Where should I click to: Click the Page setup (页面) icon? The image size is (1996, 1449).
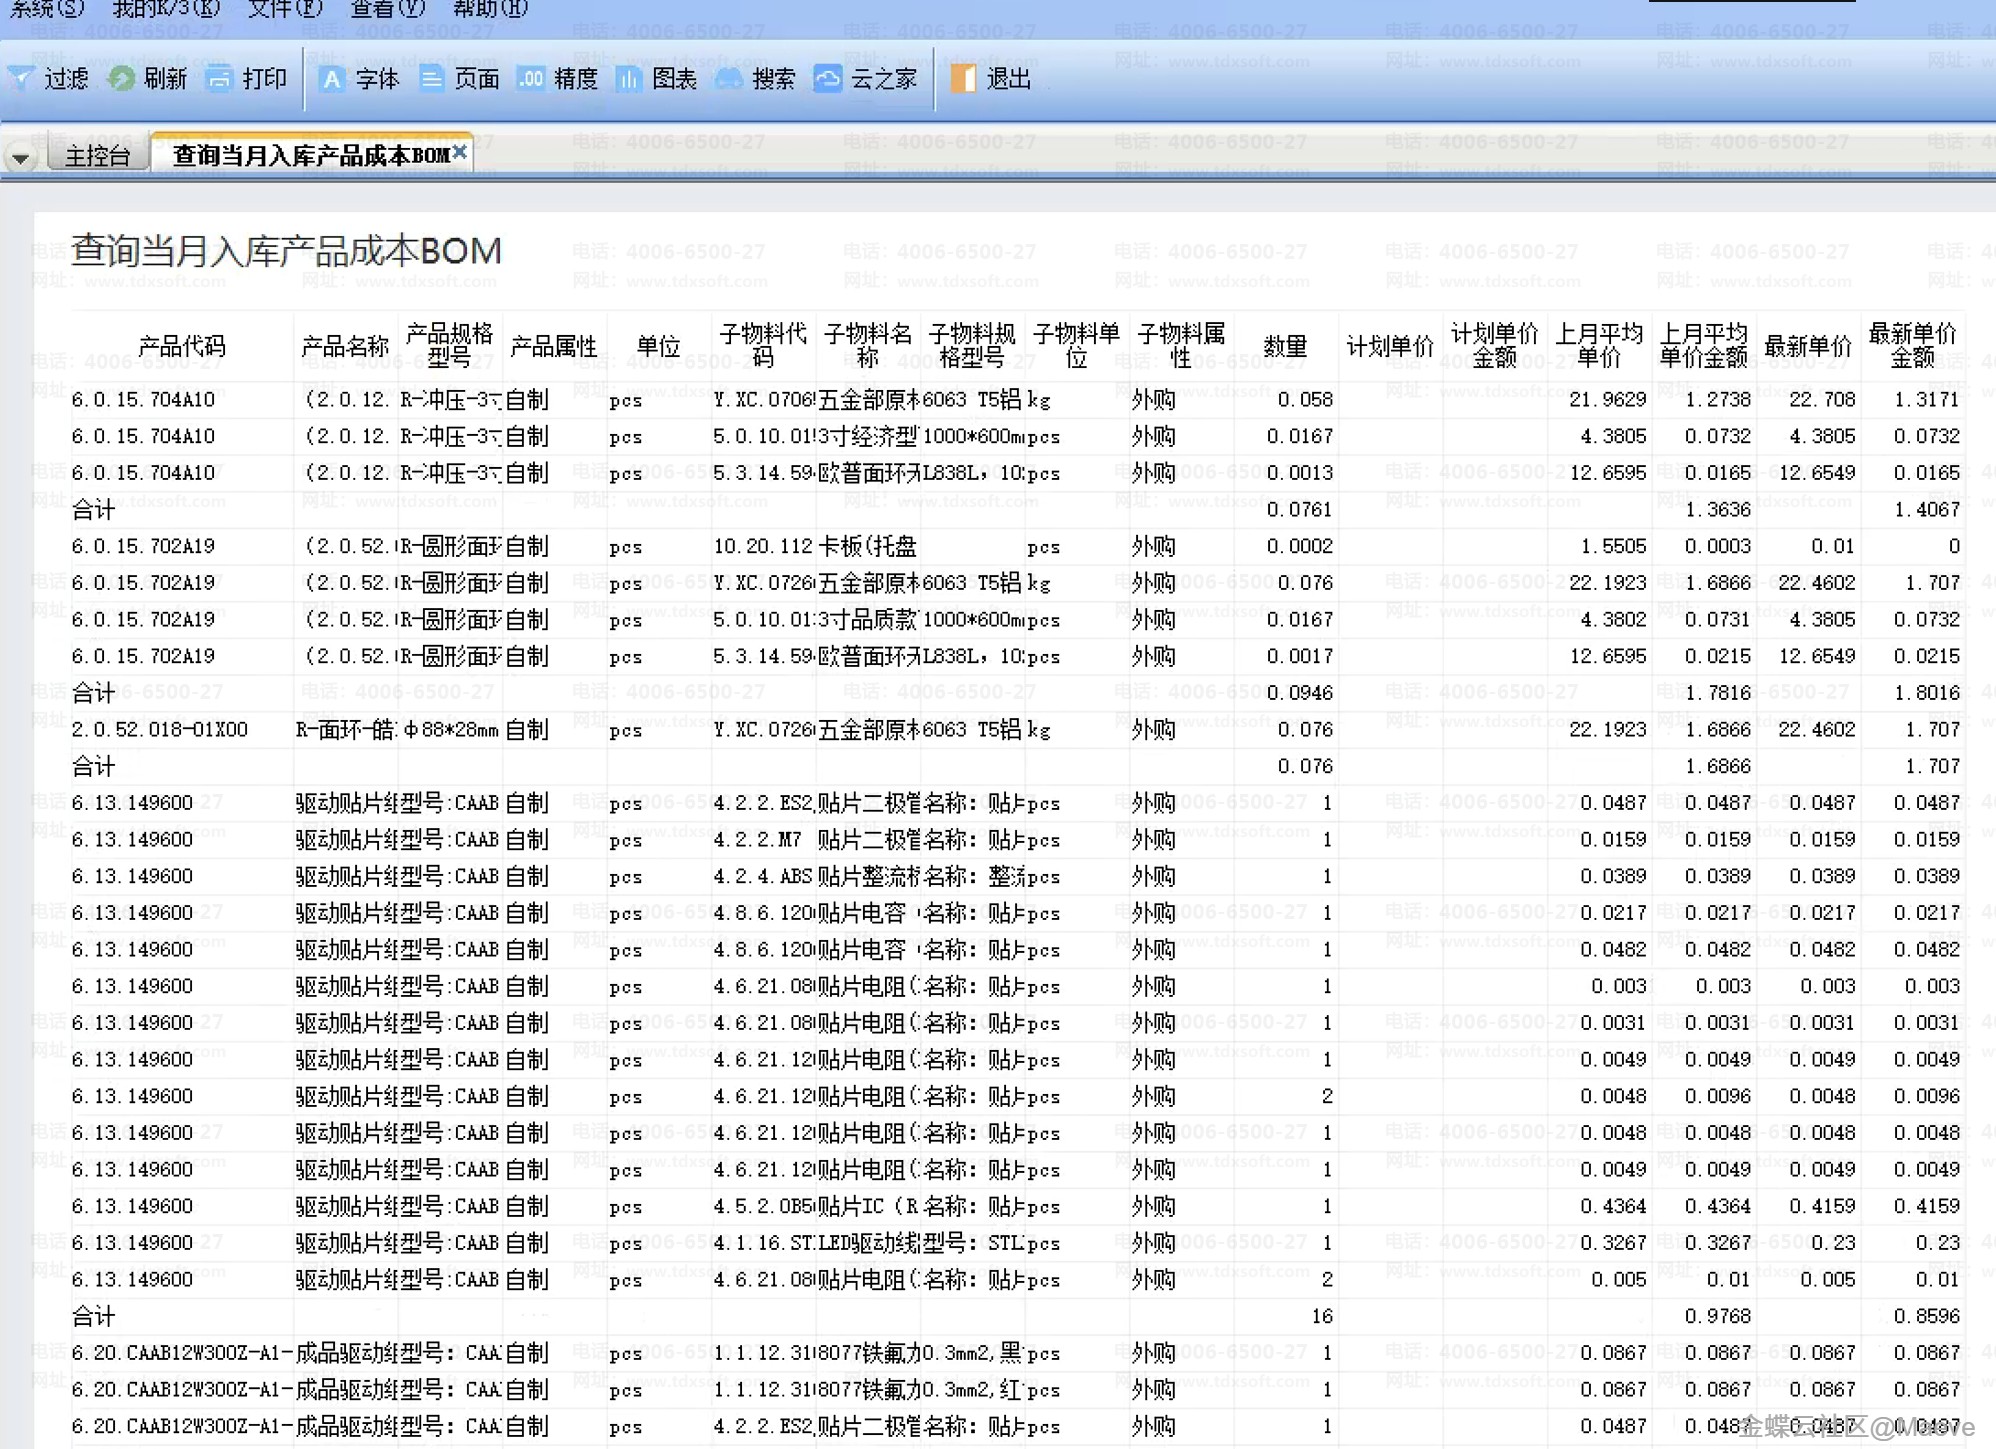431,78
